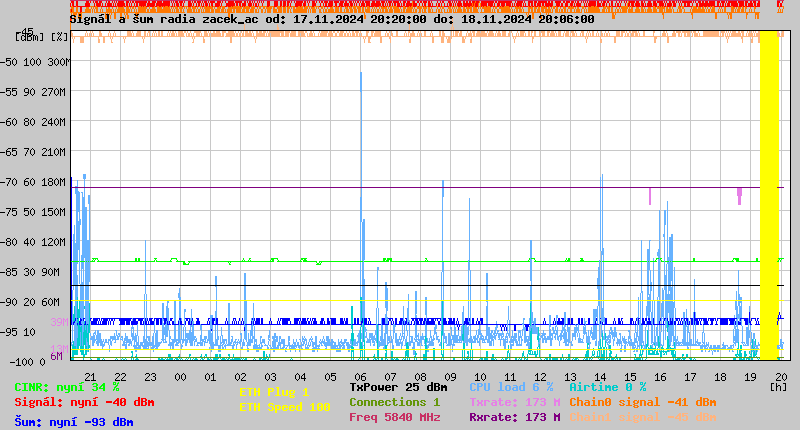Viewport: 800px width, 430px height.
Task: Click the '-55 90 270M' y-axis label
Action: coord(33,92)
